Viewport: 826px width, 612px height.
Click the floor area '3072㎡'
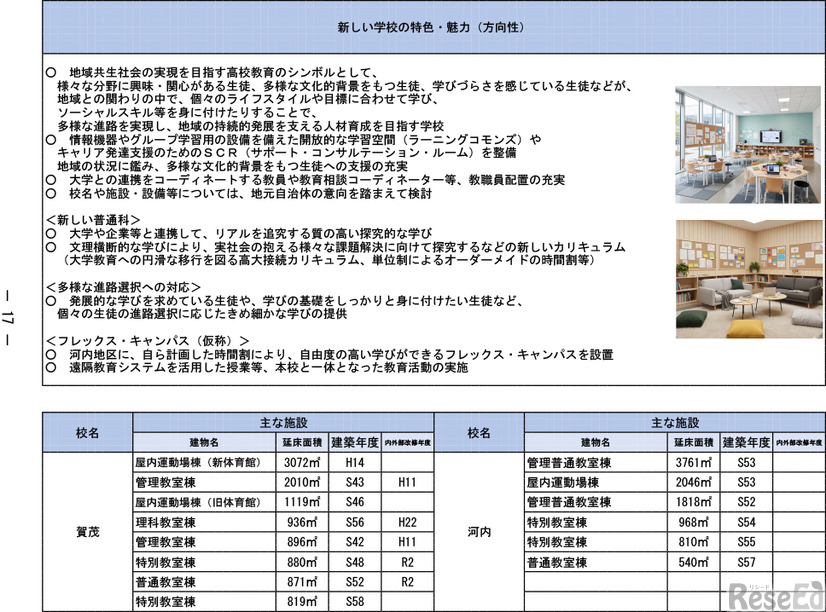pyautogui.click(x=302, y=462)
